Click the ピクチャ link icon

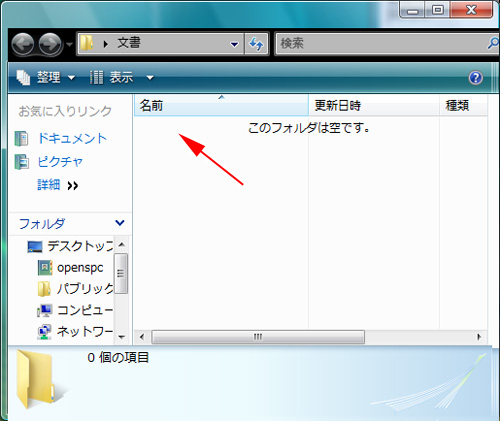pyautogui.click(x=22, y=162)
